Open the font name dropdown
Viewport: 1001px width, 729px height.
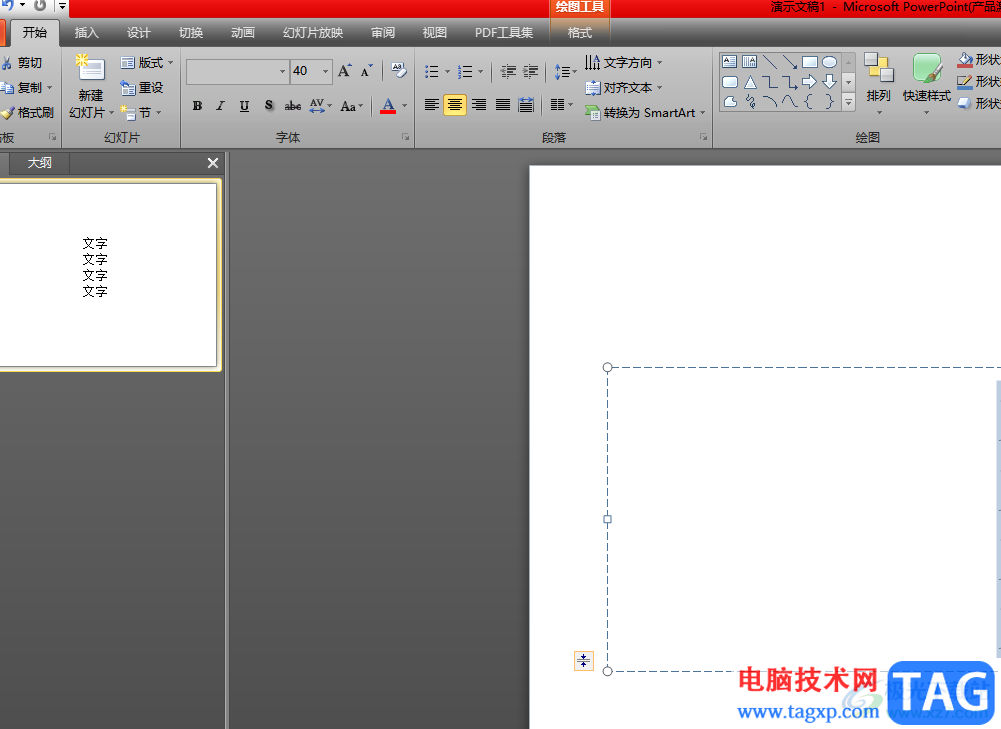click(x=282, y=71)
